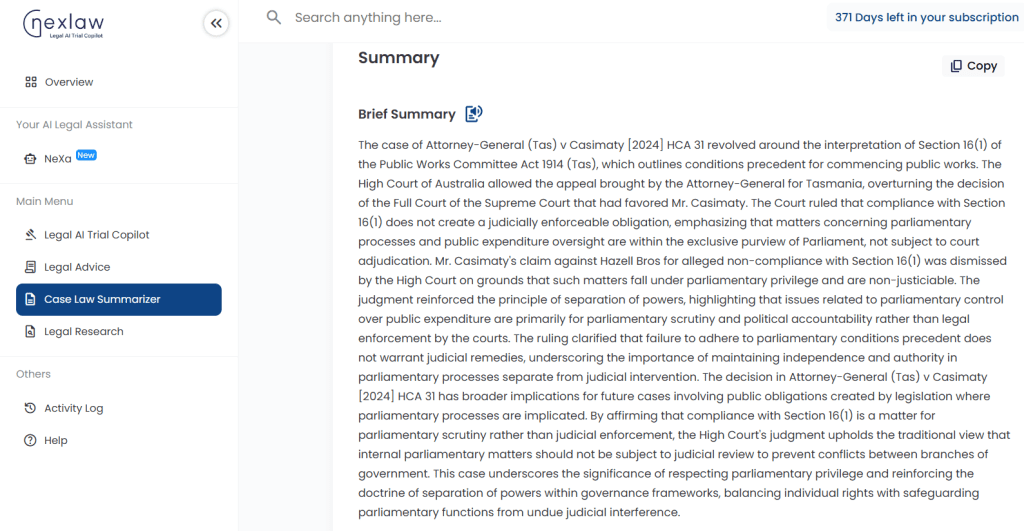Click the gavel icon for Trial Copilot
1024x531 pixels.
(30, 234)
